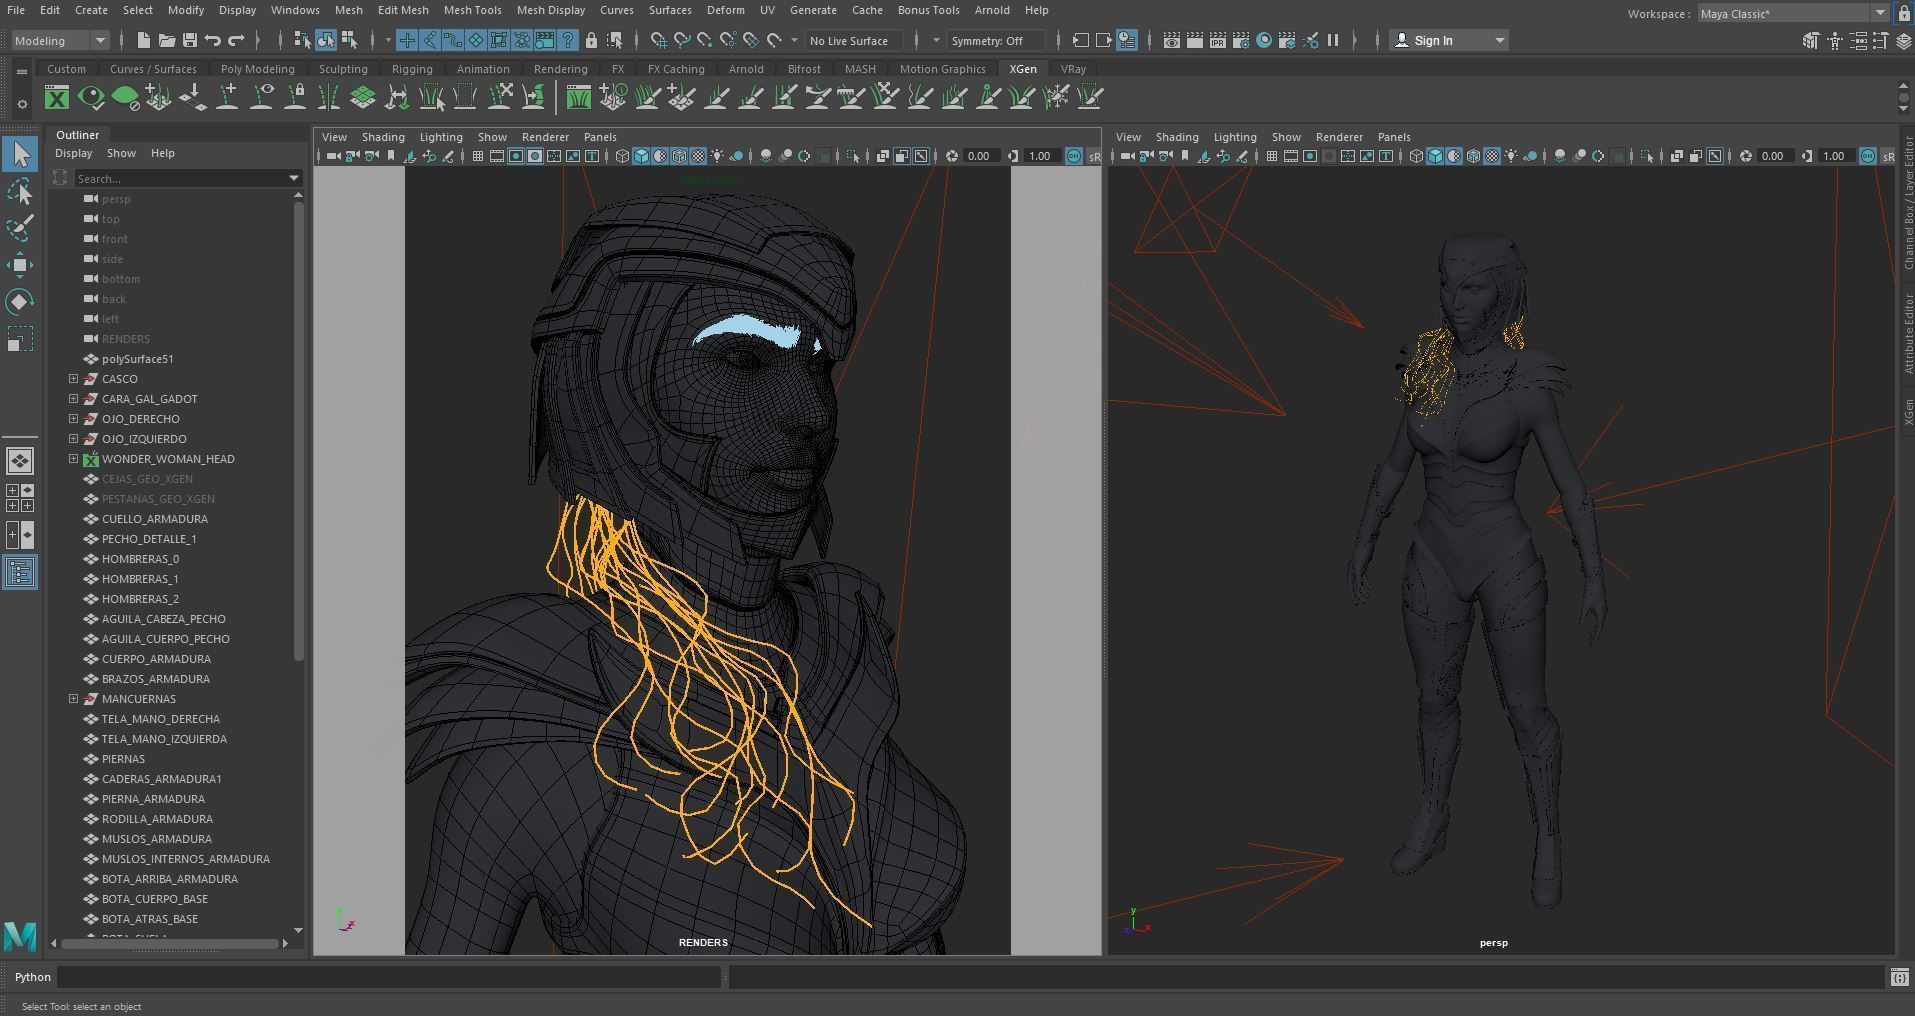
Task: Toggle grid display in RENDERS viewport
Action: 478,156
